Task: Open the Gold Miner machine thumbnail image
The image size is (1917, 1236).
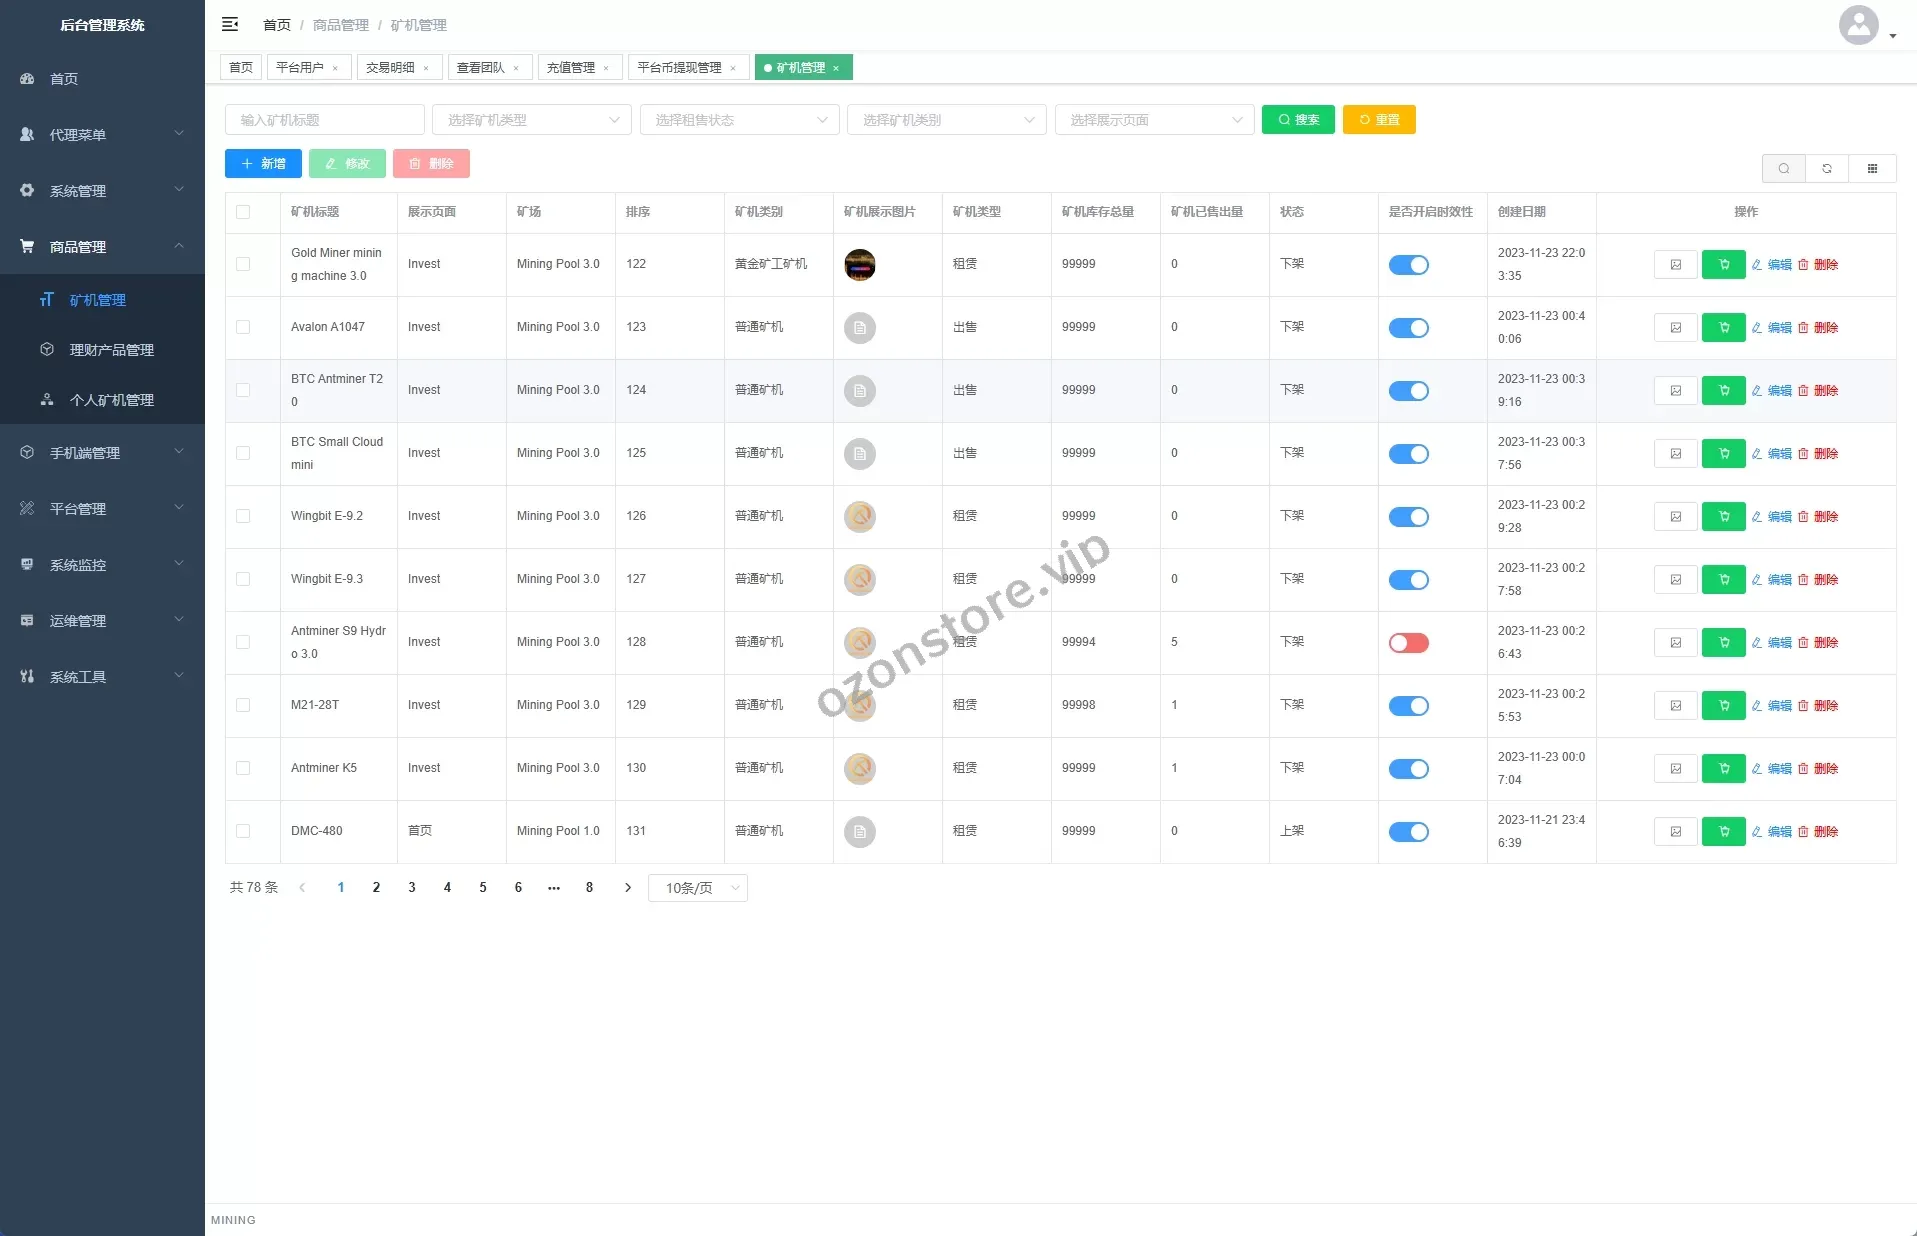Action: coord(859,265)
